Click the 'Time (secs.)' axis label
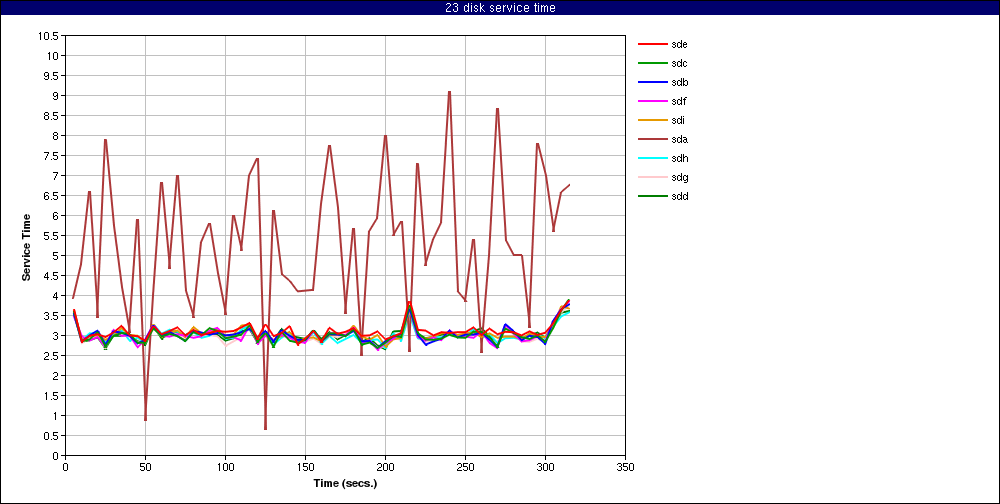 [x=345, y=483]
